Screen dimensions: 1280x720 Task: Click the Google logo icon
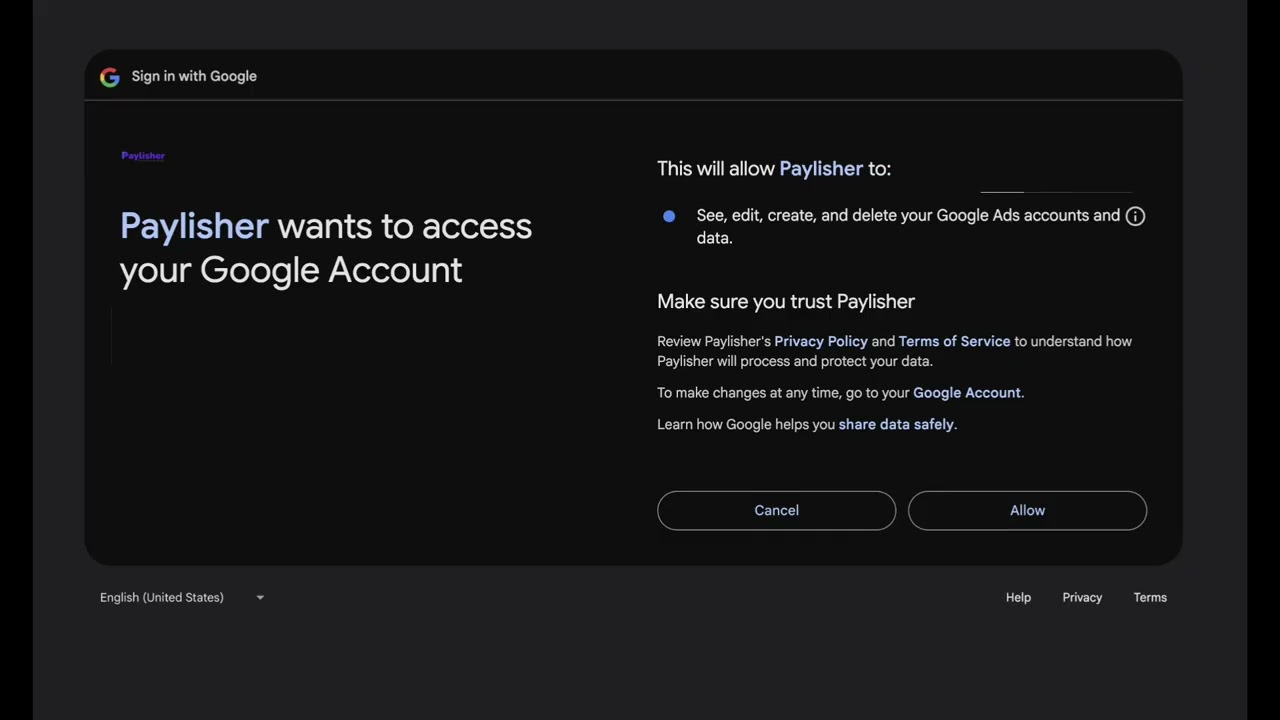click(x=110, y=77)
